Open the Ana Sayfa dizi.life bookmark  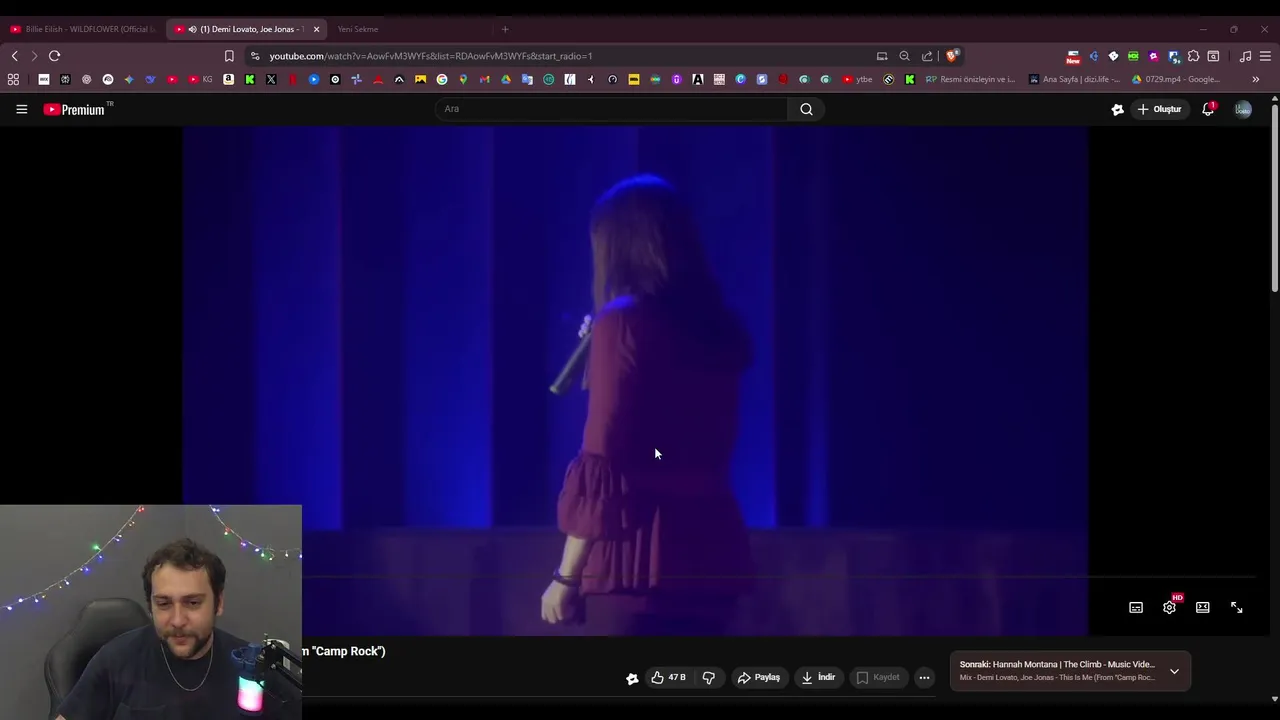(1075, 79)
